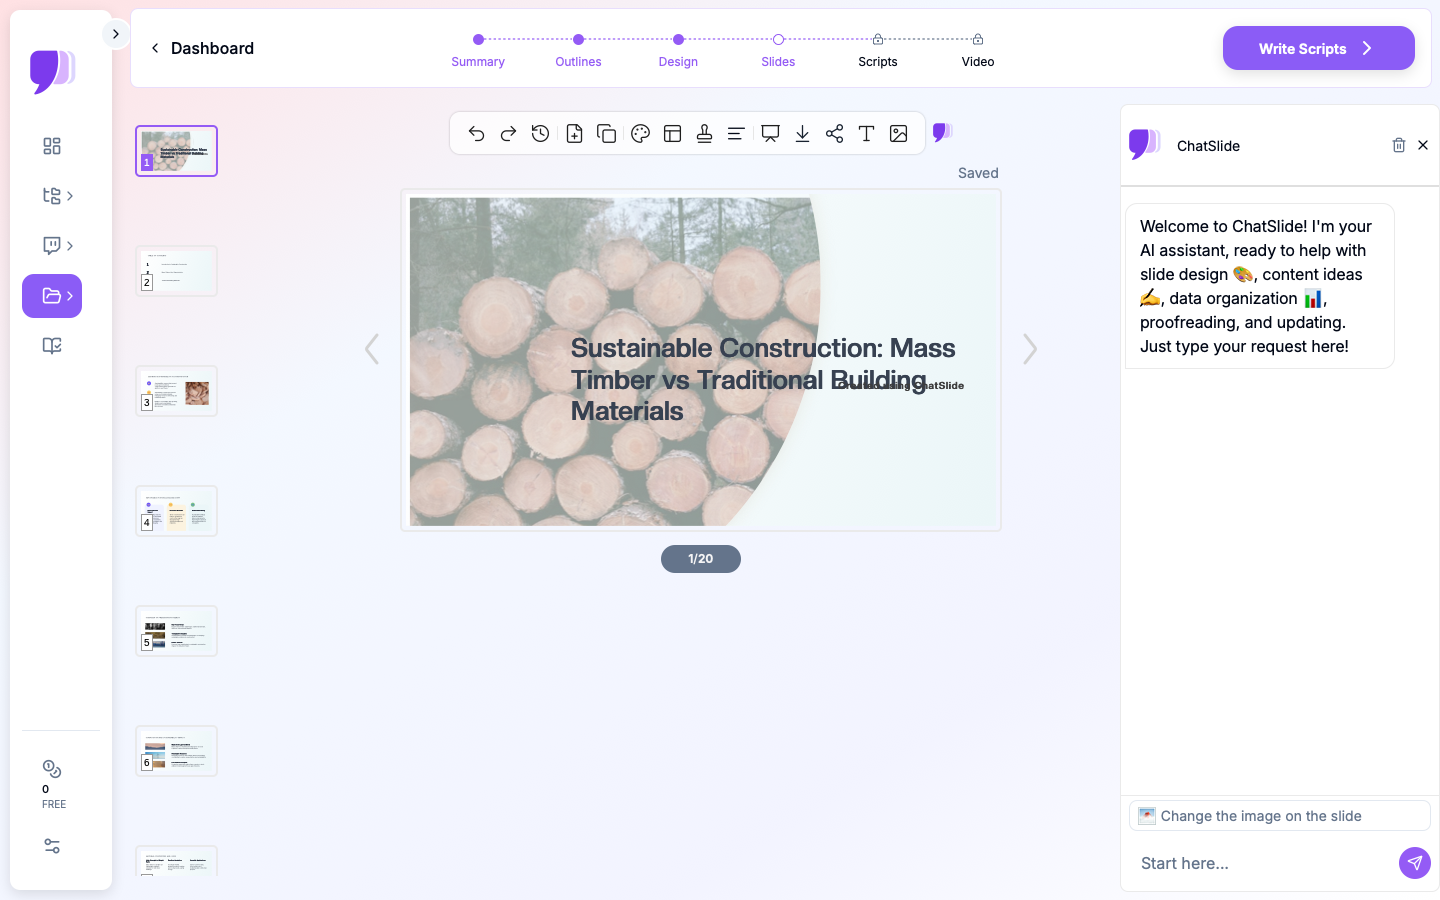Share the slides

tap(834, 134)
